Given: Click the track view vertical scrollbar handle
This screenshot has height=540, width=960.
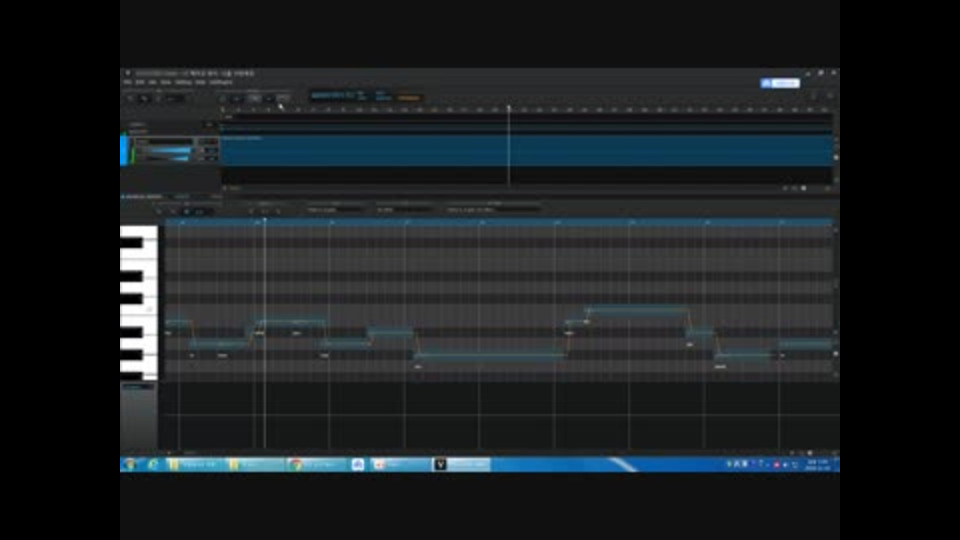Looking at the screenshot, I should [836, 157].
